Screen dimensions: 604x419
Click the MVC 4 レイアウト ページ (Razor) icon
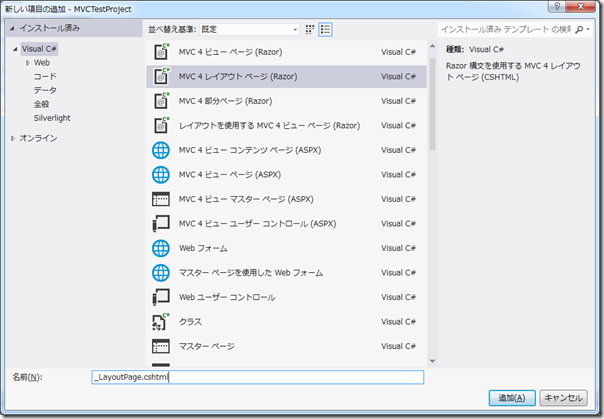[x=161, y=76]
